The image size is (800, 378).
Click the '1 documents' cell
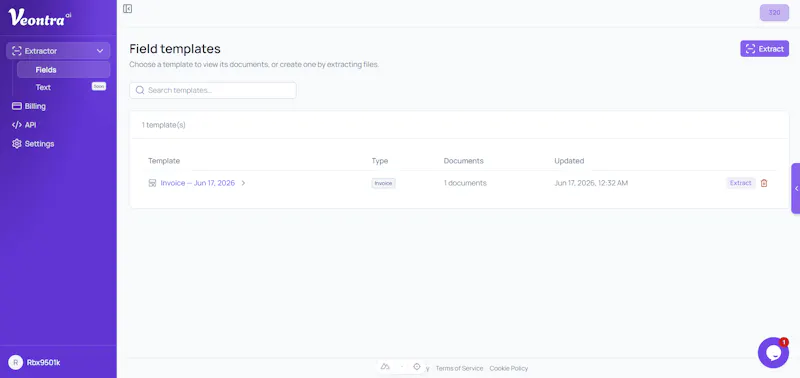pyautogui.click(x=465, y=183)
